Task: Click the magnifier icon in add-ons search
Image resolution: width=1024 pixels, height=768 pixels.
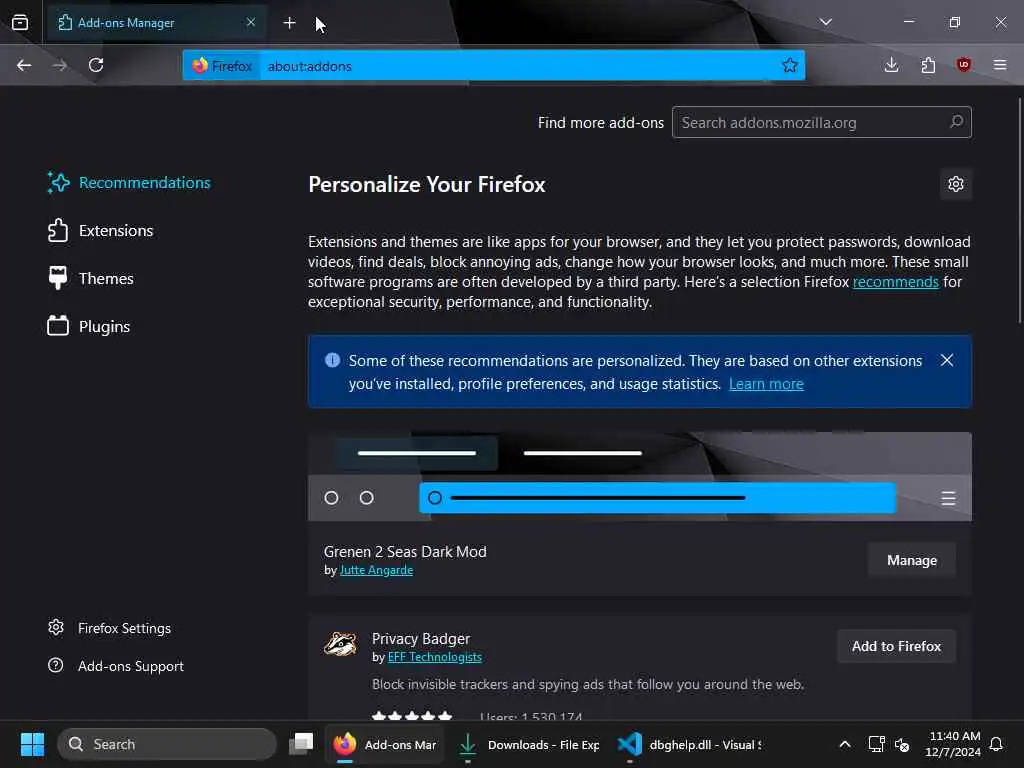Action: tap(956, 121)
